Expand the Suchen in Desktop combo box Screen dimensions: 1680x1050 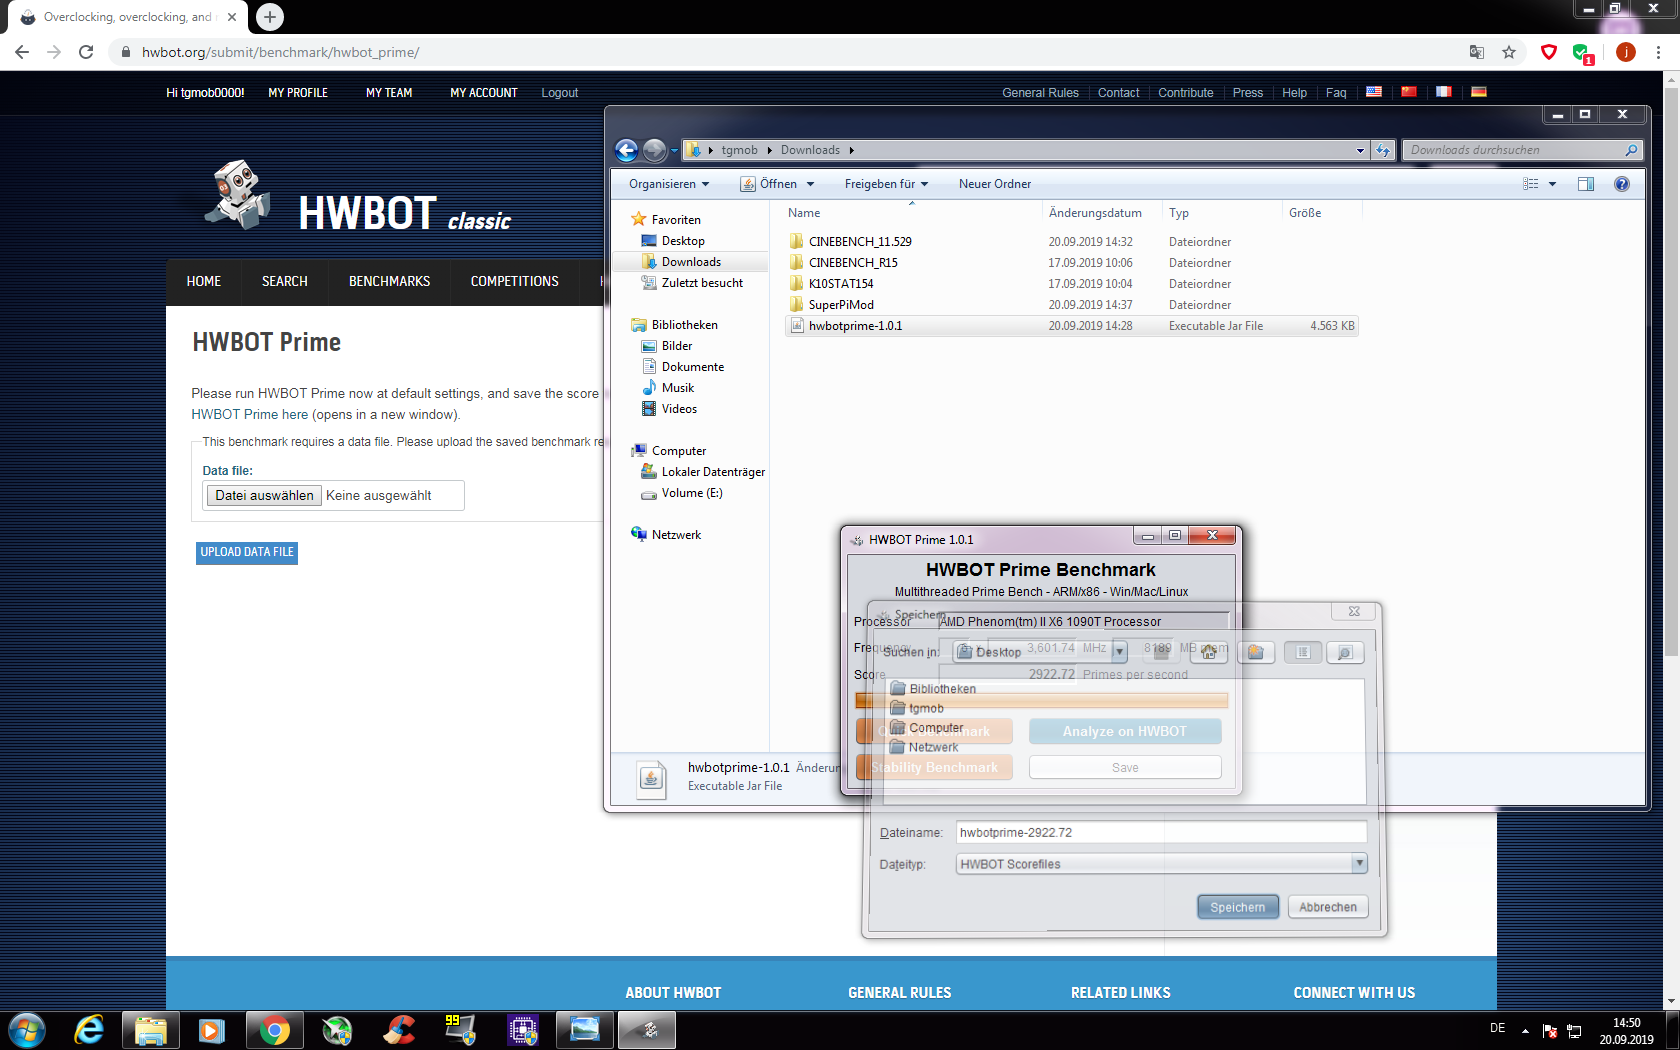click(x=1120, y=652)
